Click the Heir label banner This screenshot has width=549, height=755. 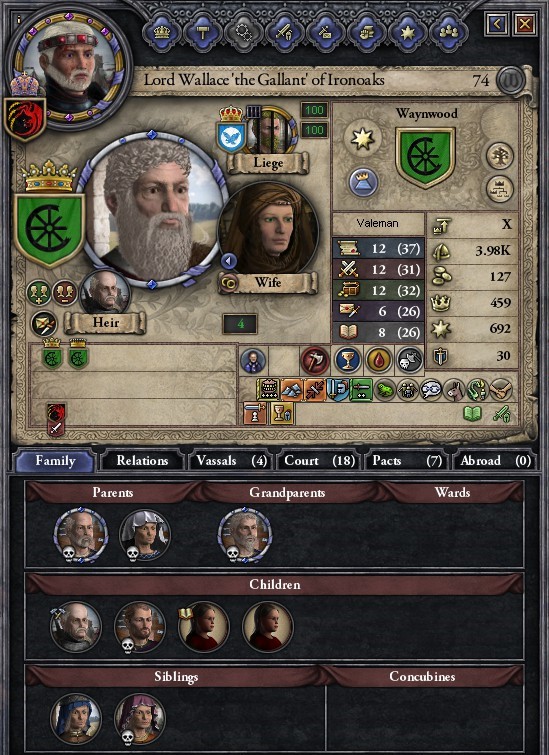click(105, 323)
